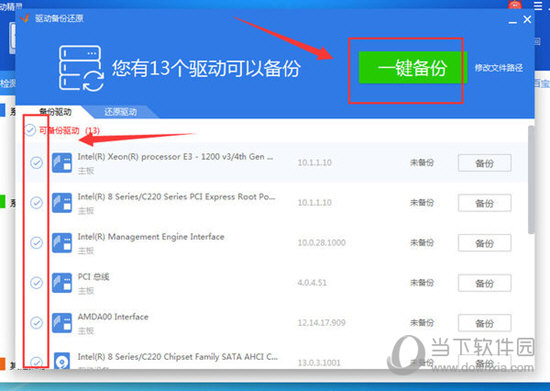Image resolution: width=550 pixels, height=391 pixels.
Task: Click the 驱动备份还原 title logo icon
Action: (25, 18)
